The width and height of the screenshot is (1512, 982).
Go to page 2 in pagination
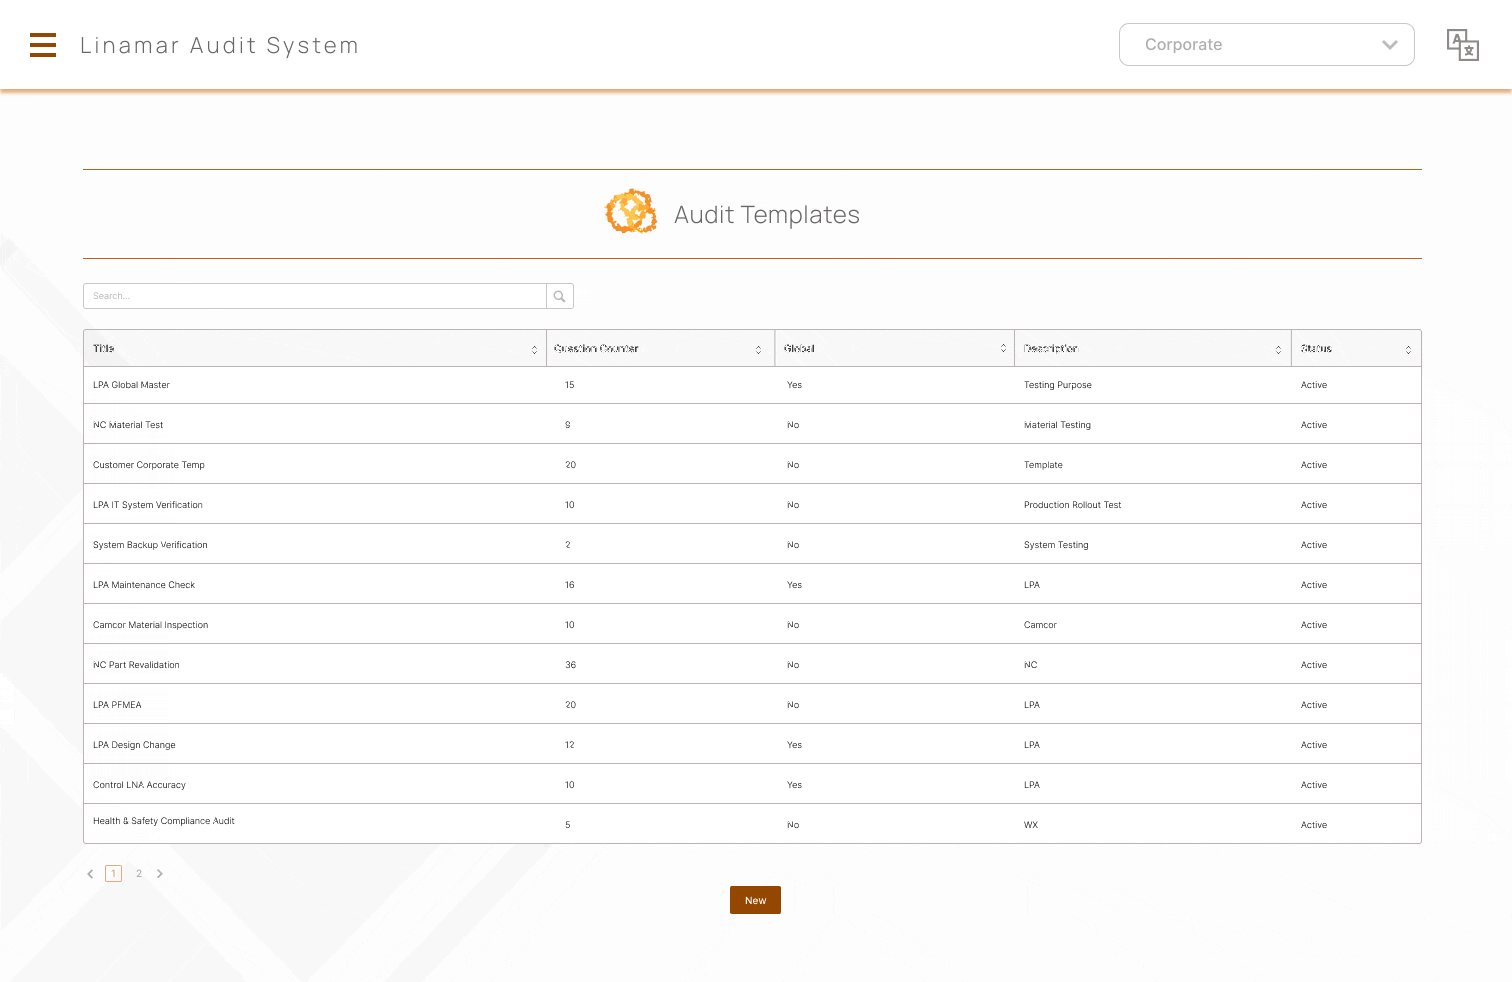(x=139, y=874)
